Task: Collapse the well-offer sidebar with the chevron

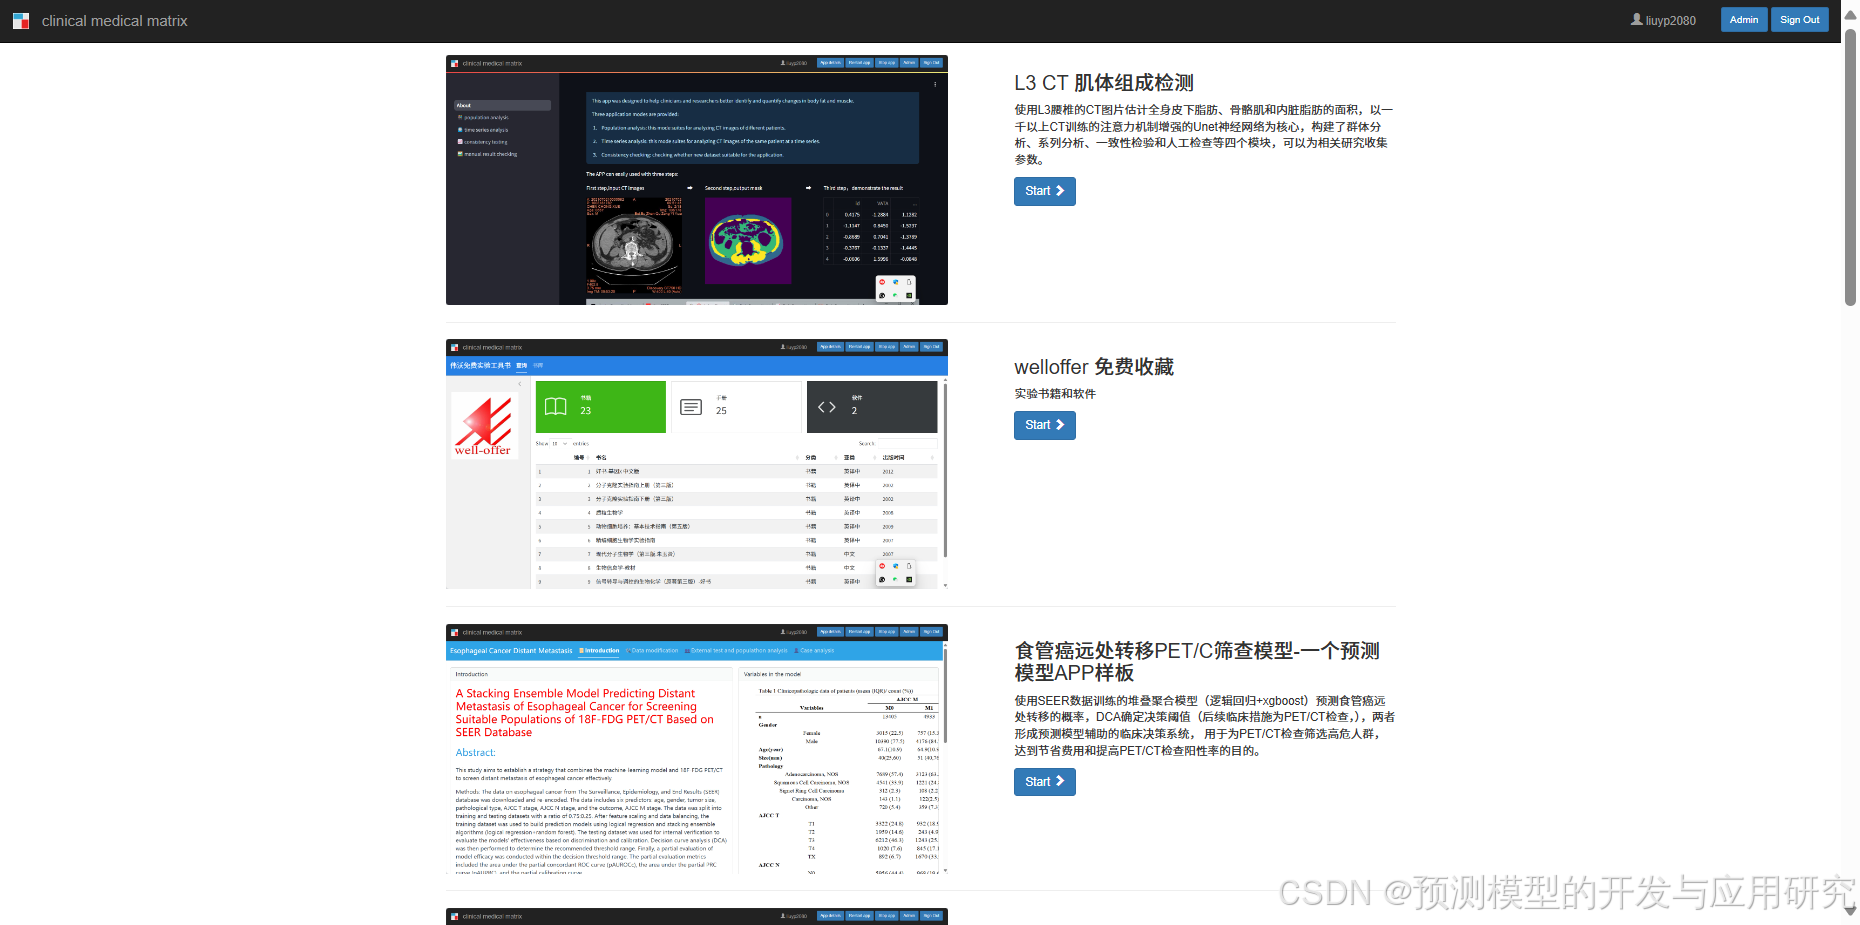Action: point(520,384)
